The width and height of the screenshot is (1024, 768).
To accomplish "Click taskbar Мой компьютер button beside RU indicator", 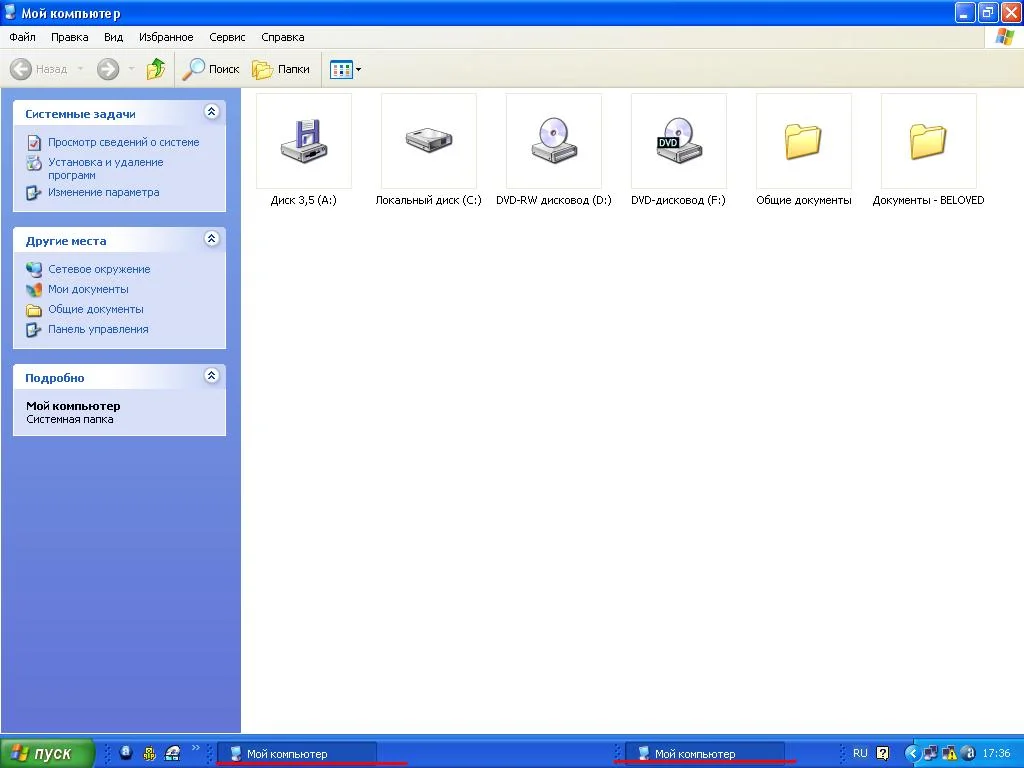I will pos(705,754).
